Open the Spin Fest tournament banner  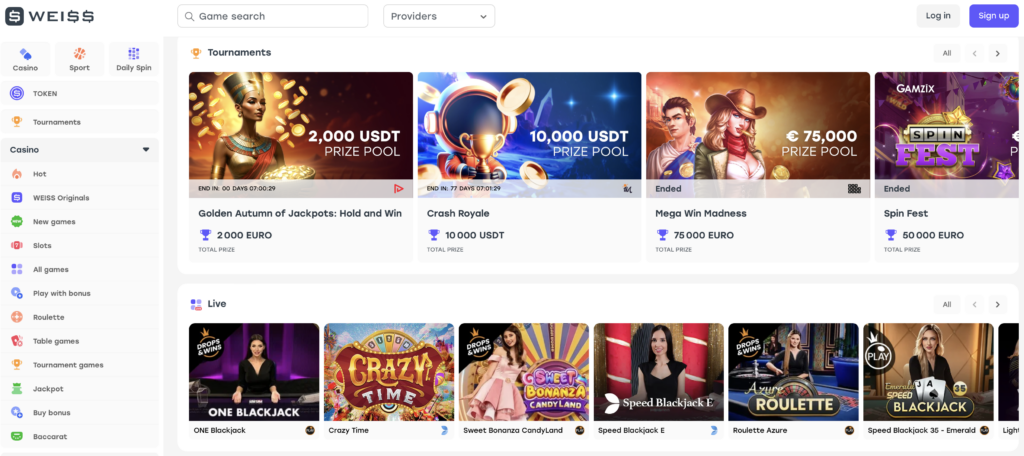(x=946, y=135)
